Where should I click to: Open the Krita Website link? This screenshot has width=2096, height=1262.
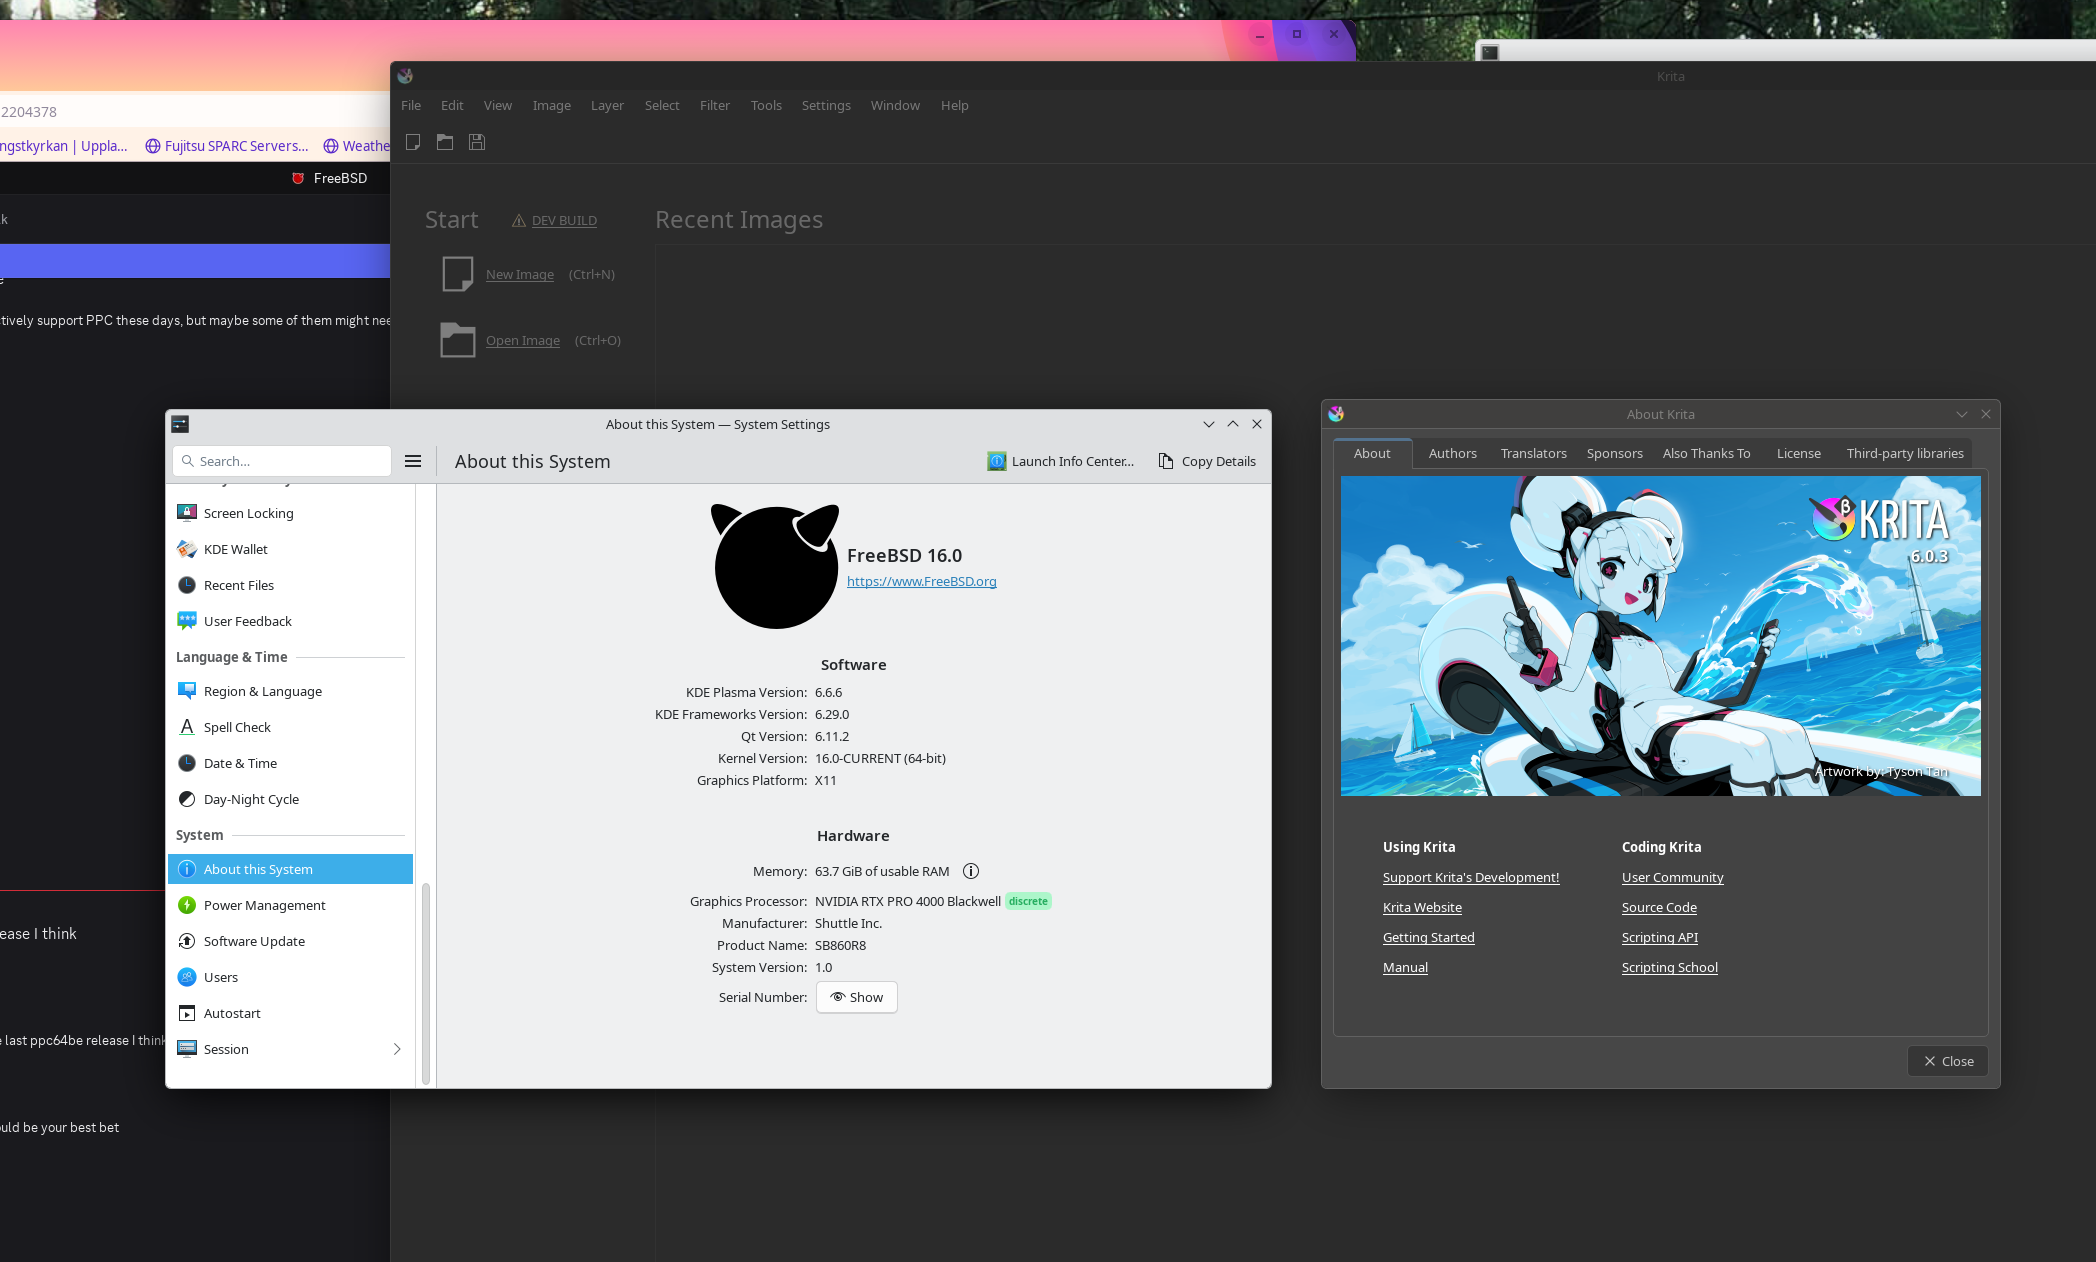pyautogui.click(x=1422, y=907)
